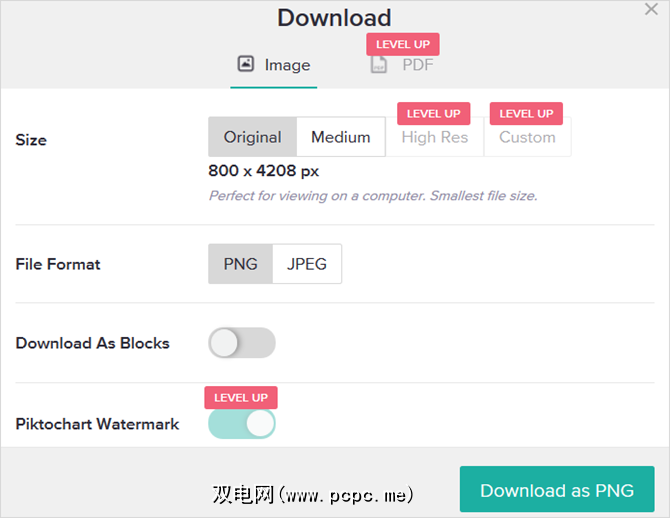Set the file format to PNG
Image resolution: width=670 pixels, height=518 pixels.
tap(240, 264)
